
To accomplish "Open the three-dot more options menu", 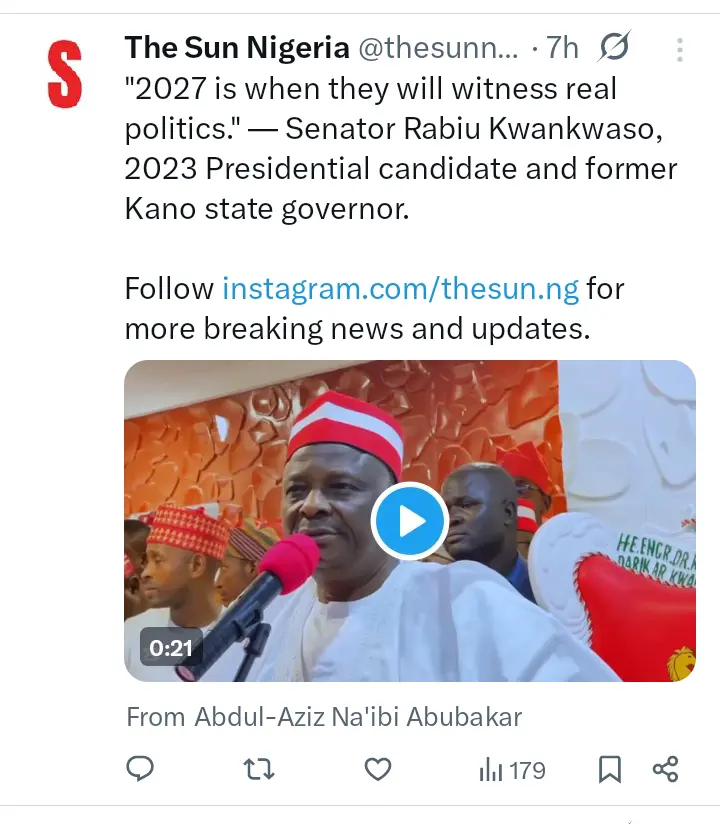I will coord(680,49).
